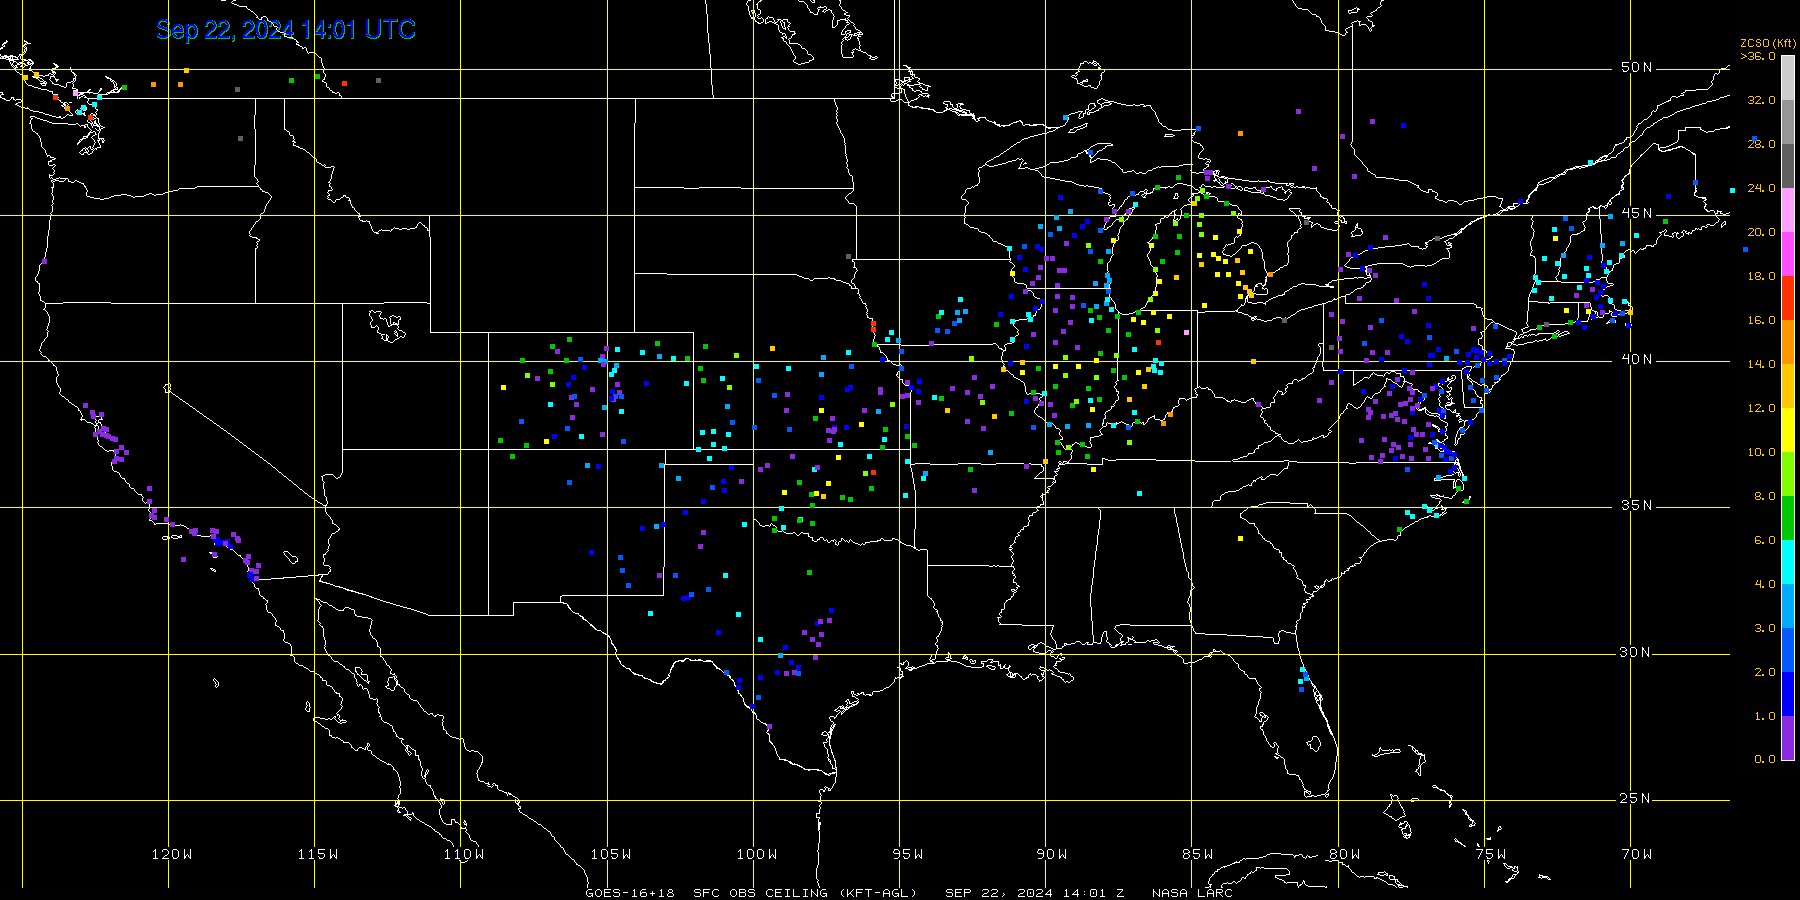Screen dimensions: 1800x900
Task: Click the 45N latitude label
Action: pos(1637,213)
